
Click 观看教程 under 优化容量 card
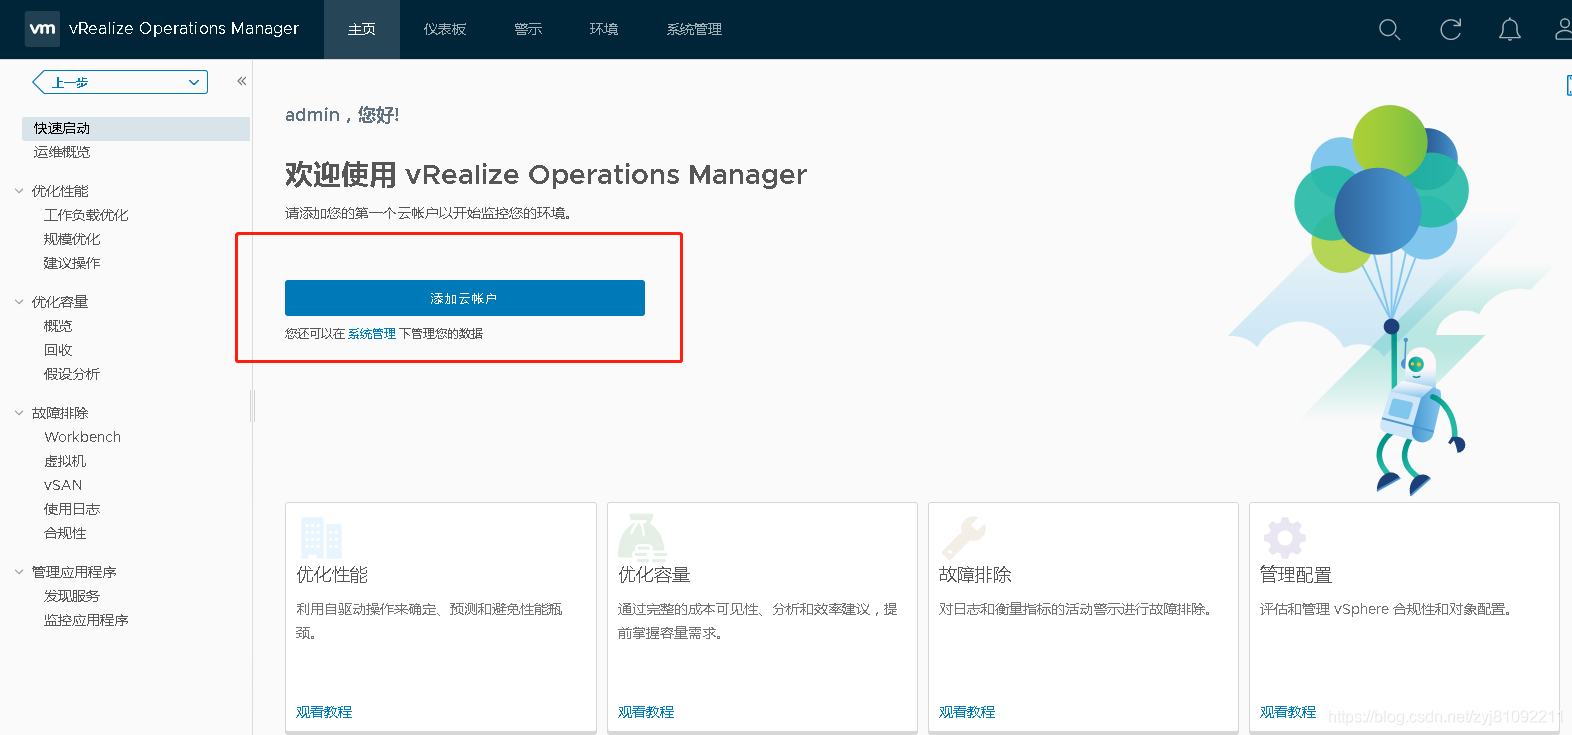[x=646, y=712]
